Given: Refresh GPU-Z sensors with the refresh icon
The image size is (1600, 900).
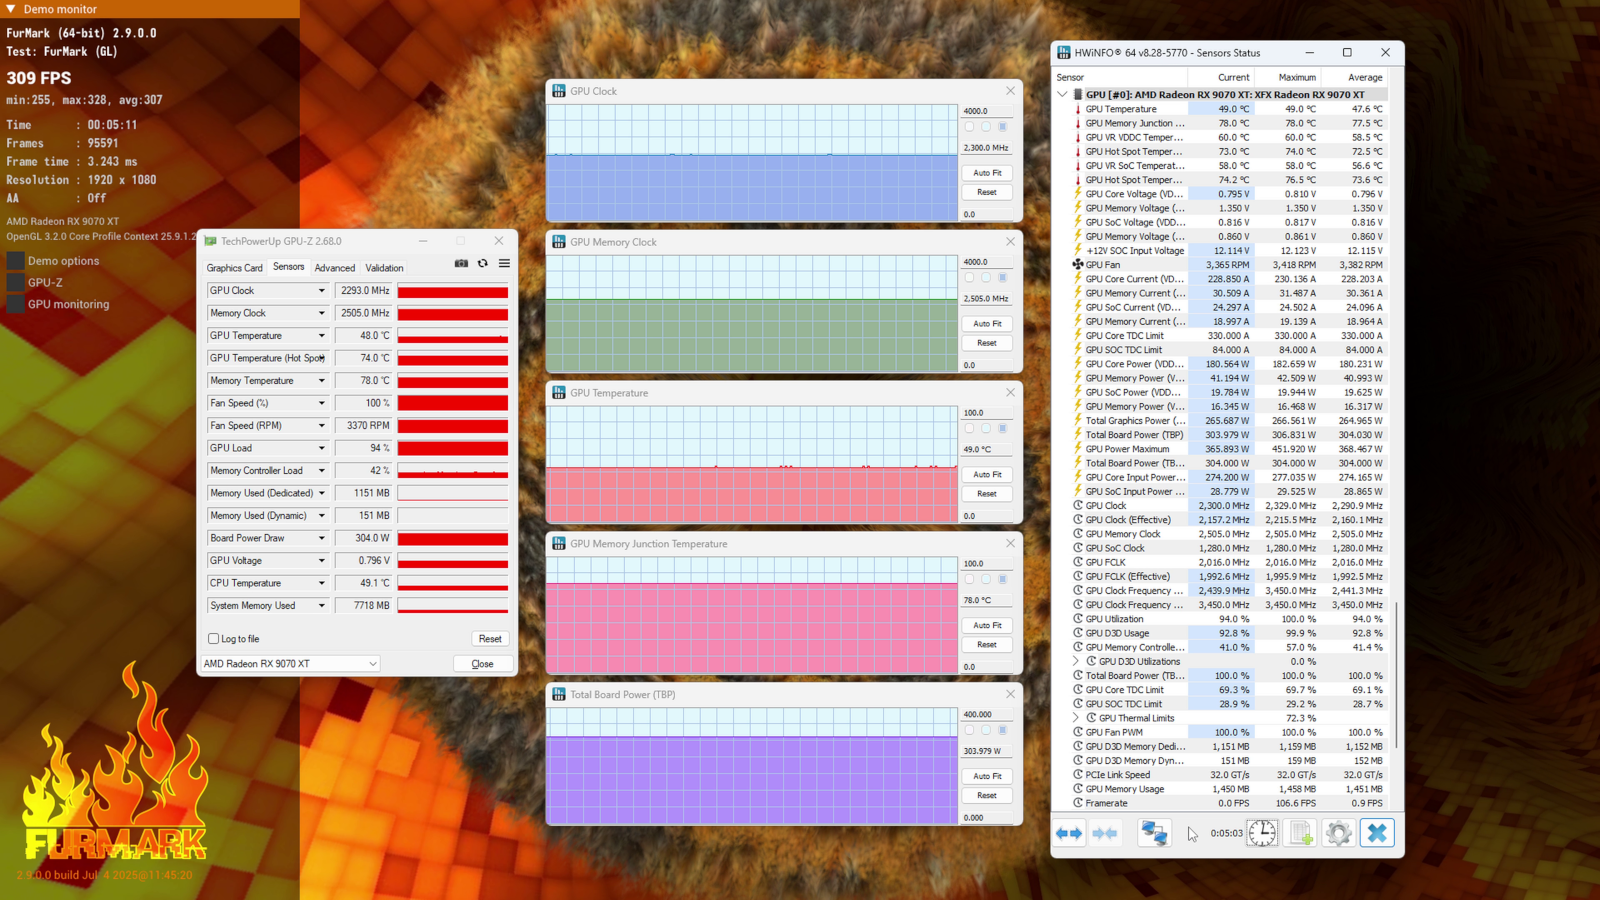Looking at the screenshot, I should point(483,264).
